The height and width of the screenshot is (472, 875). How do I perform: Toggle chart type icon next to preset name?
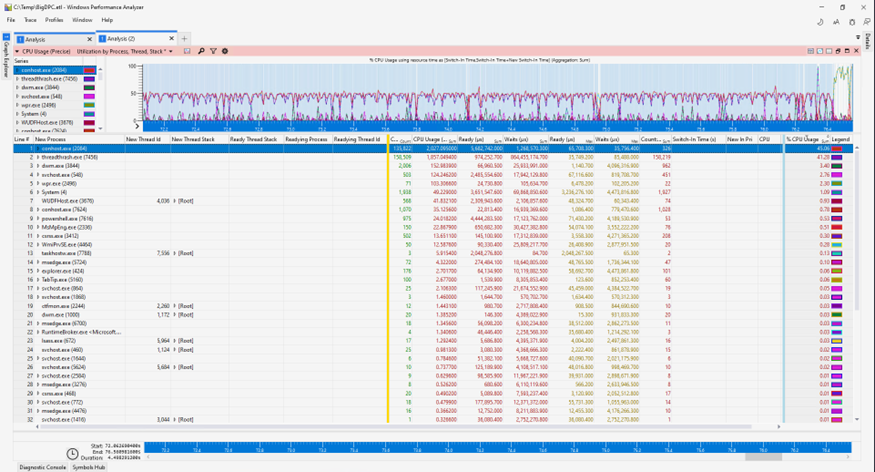[187, 51]
